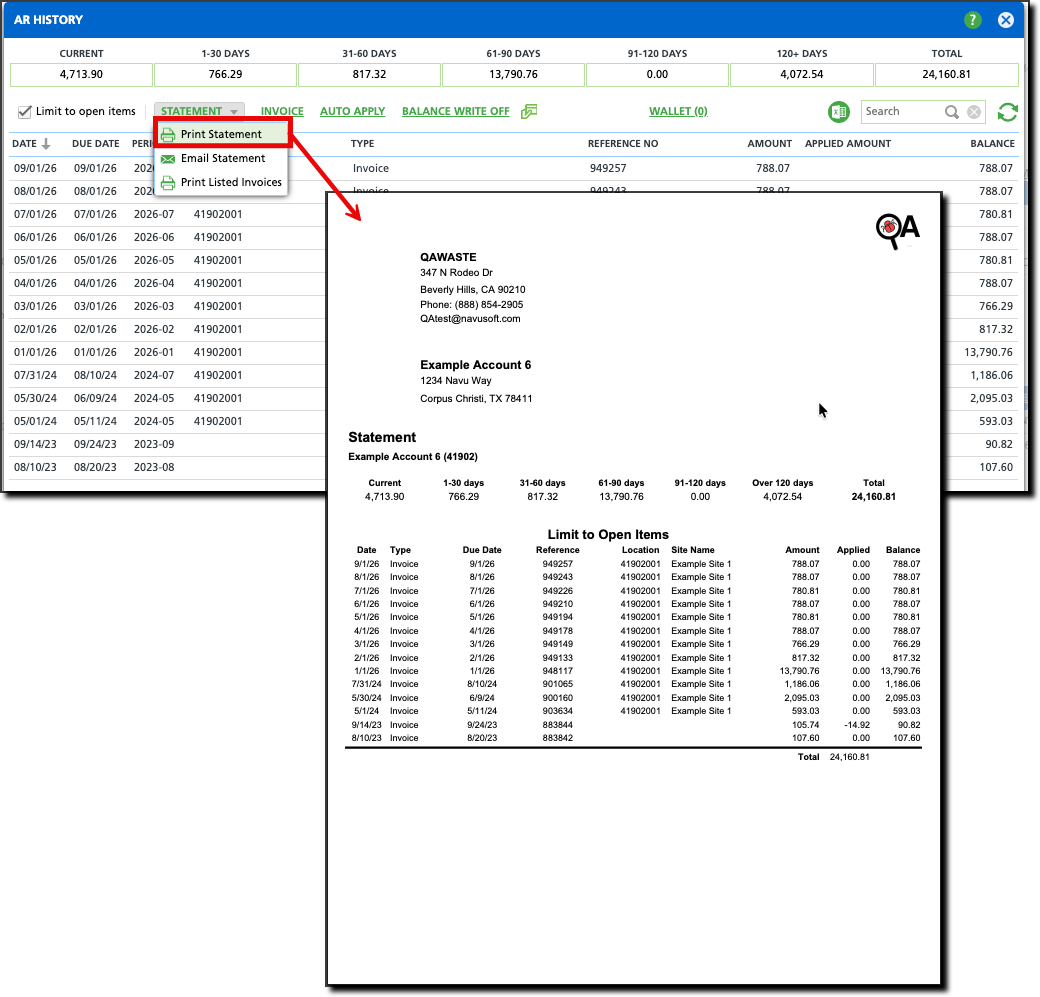The height and width of the screenshot is (997, 1040).
Task: Click reference 948117 in the statement preview
Action: pyautogui.click(x=557, y=671)
